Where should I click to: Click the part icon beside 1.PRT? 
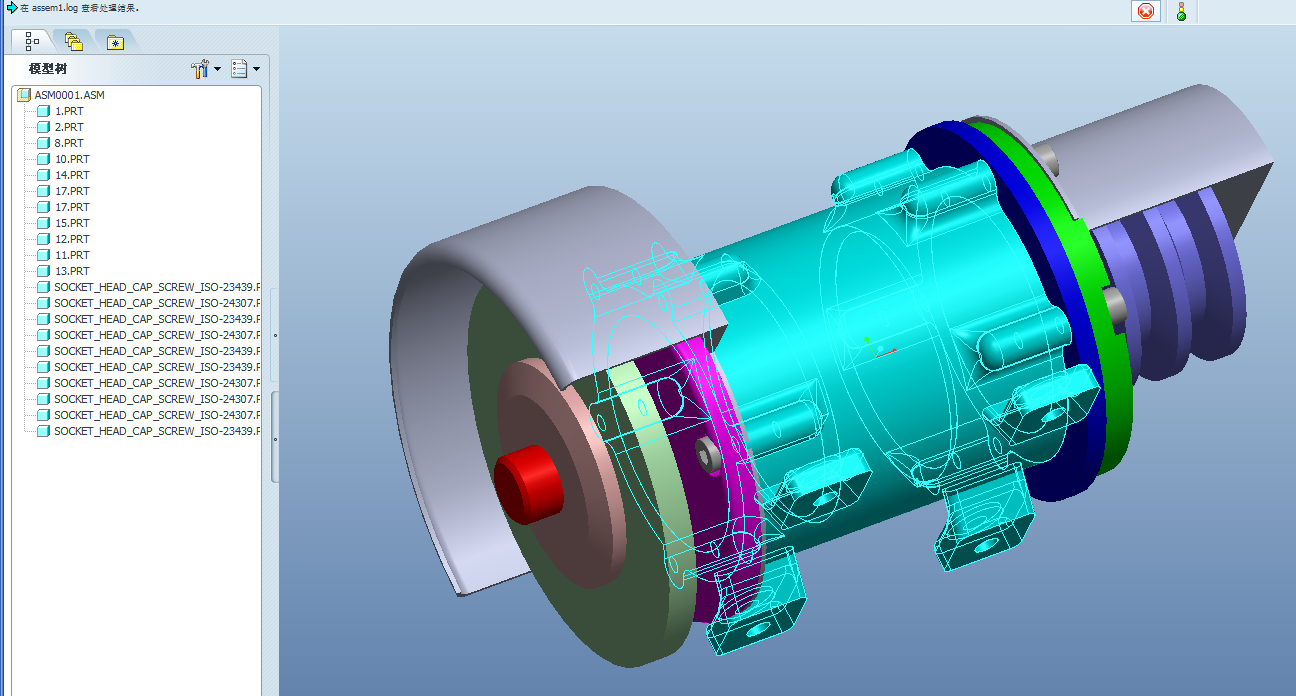click(x=43, y=111)
